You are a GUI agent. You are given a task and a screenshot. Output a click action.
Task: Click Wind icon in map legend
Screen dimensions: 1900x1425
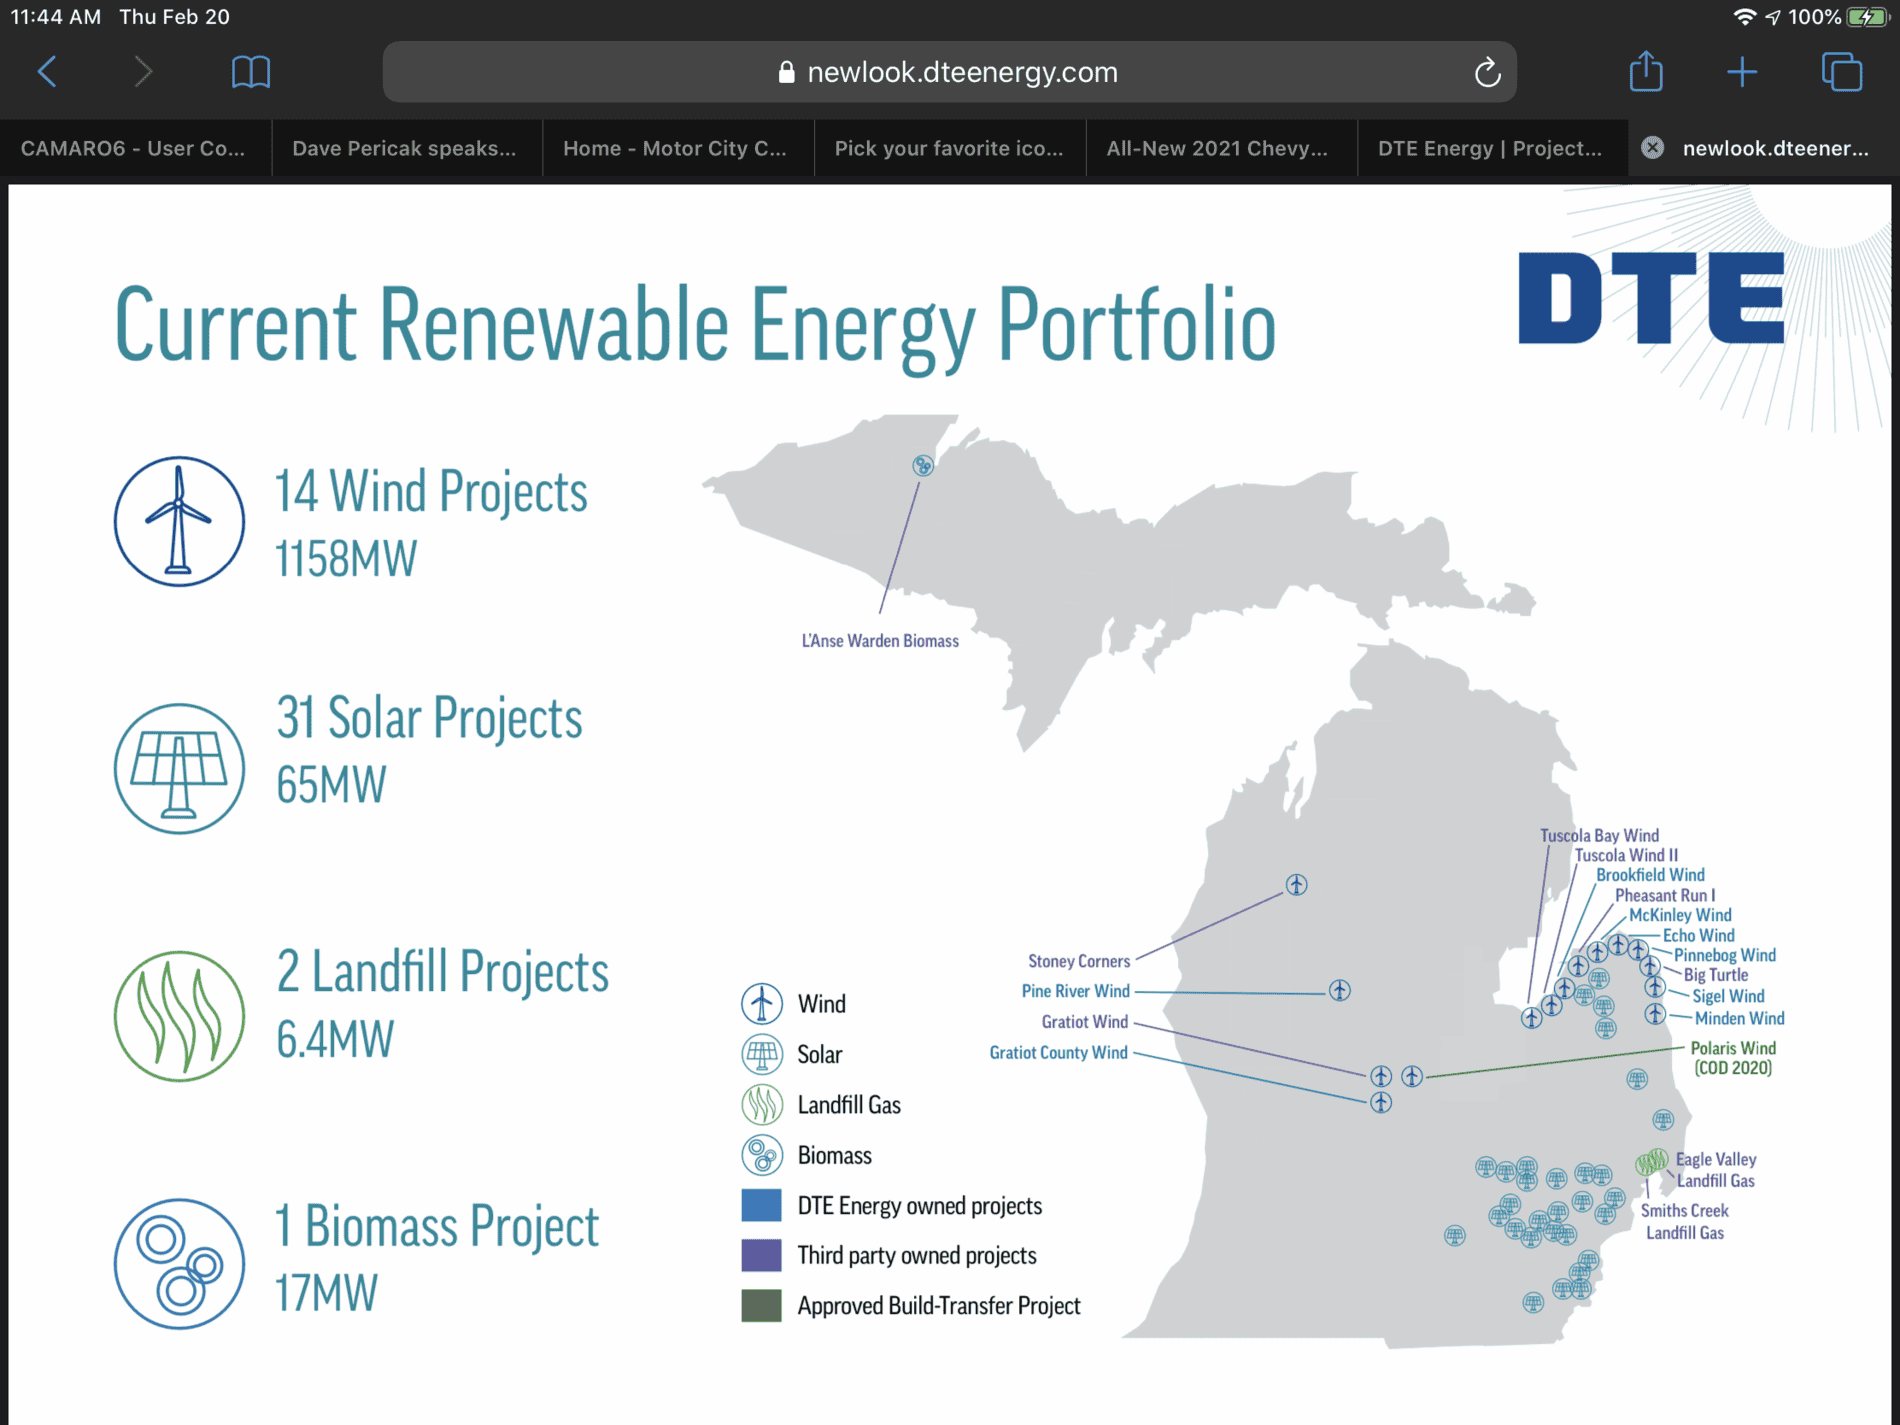coord(762,1003)
